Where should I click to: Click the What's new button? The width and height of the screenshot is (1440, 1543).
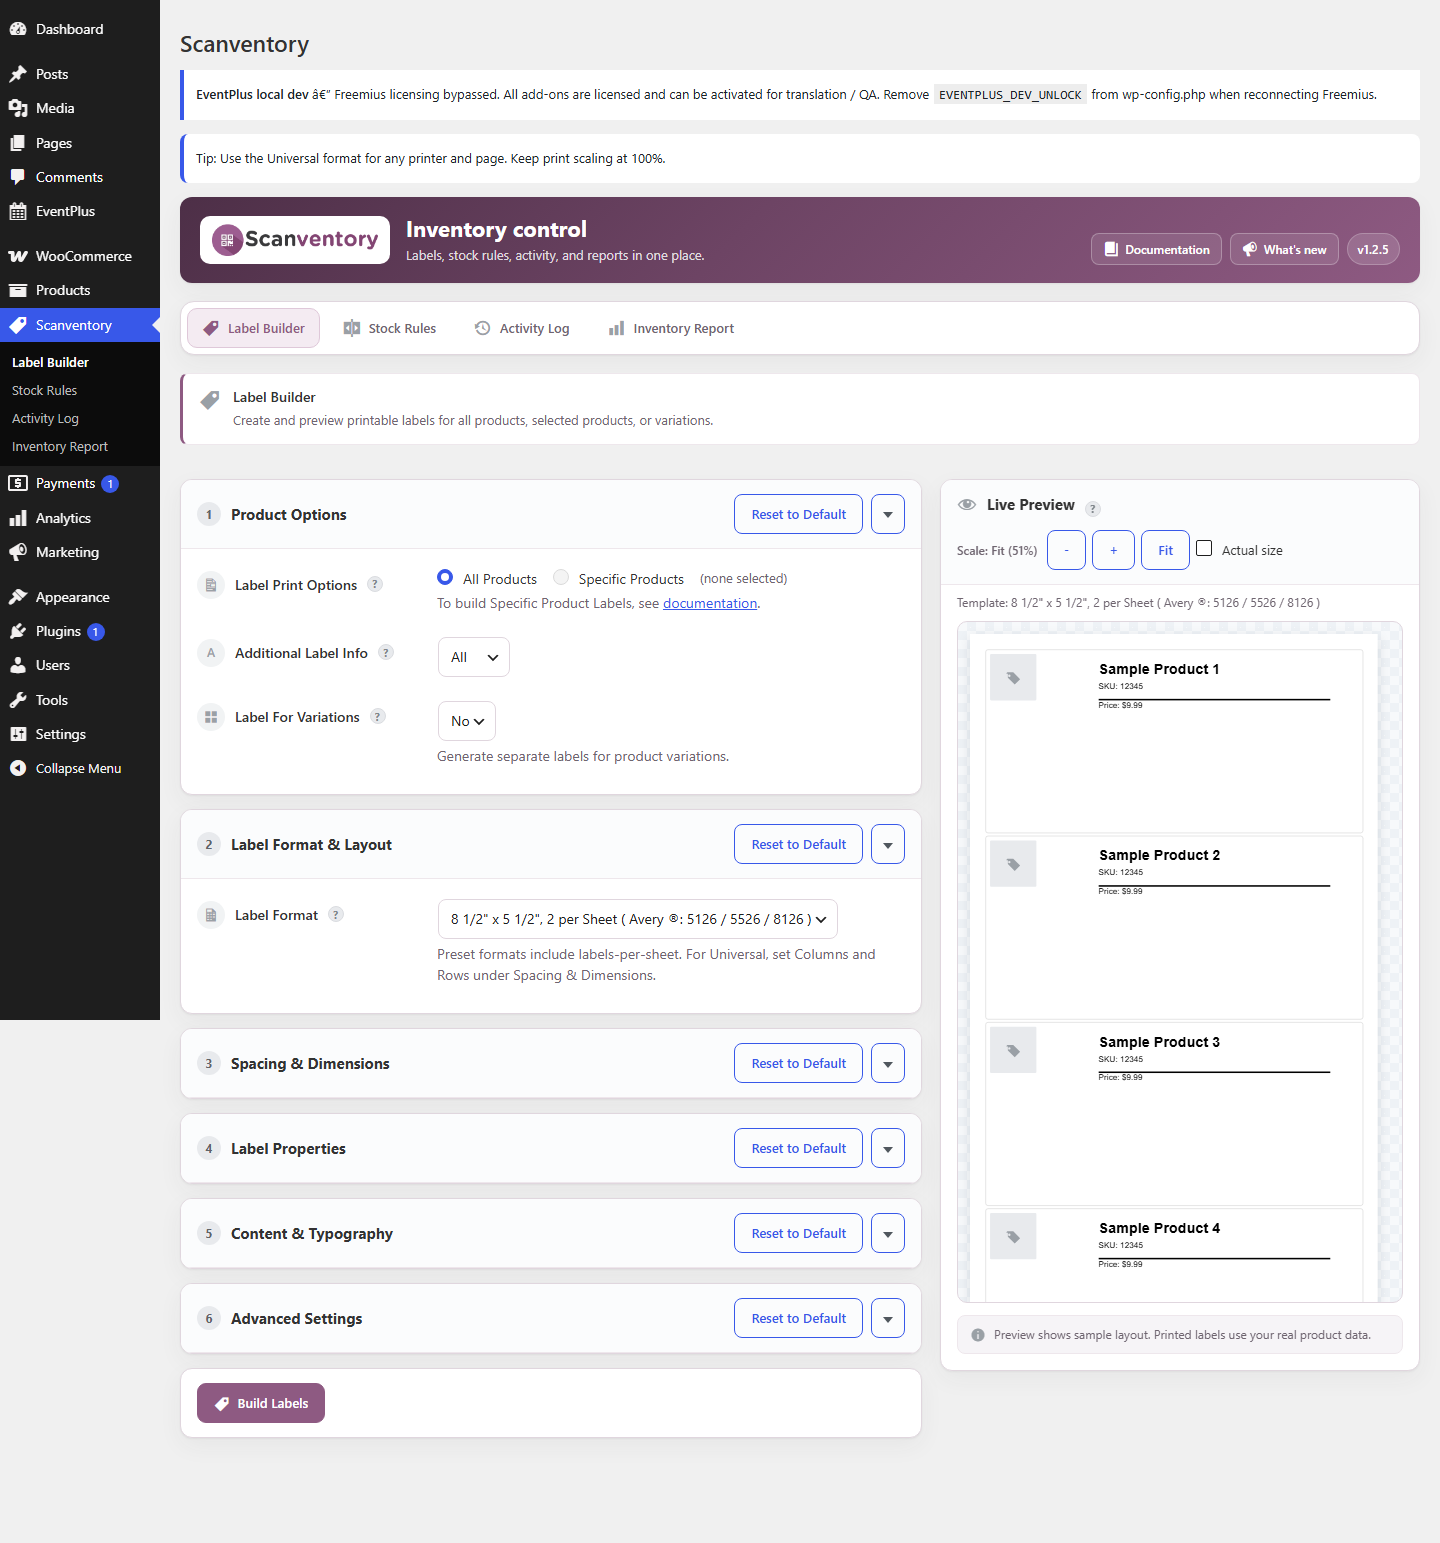point(1285,250)
